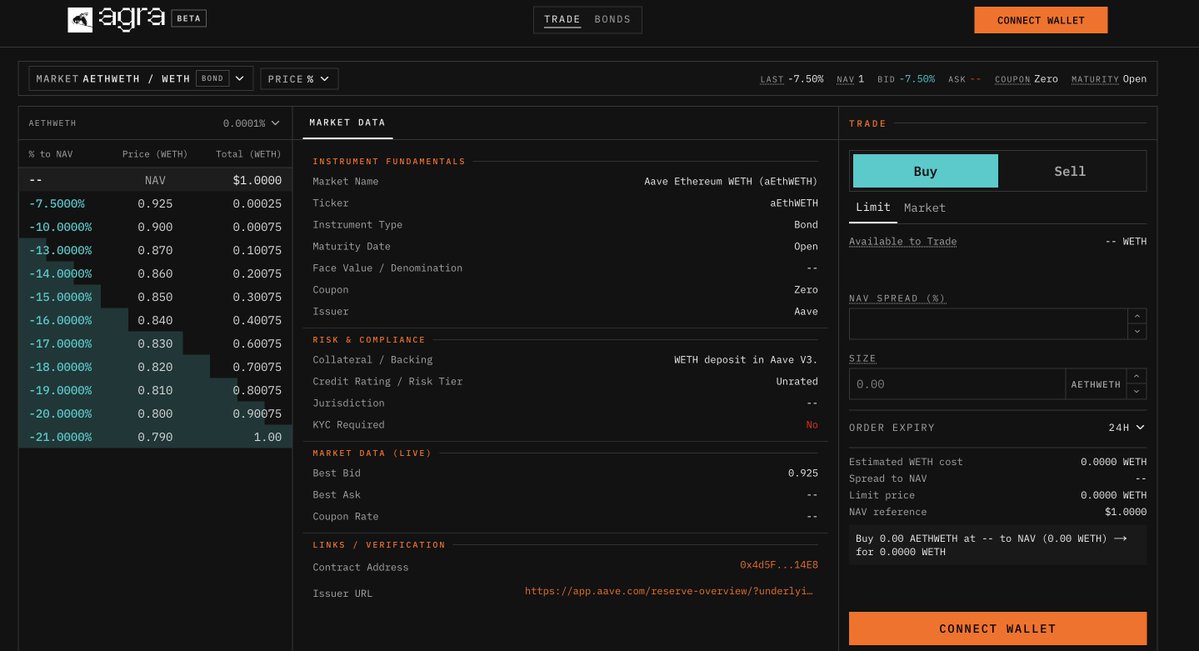Switch to Limit order type
The image size is (1199, 651).
click(872, 207)
